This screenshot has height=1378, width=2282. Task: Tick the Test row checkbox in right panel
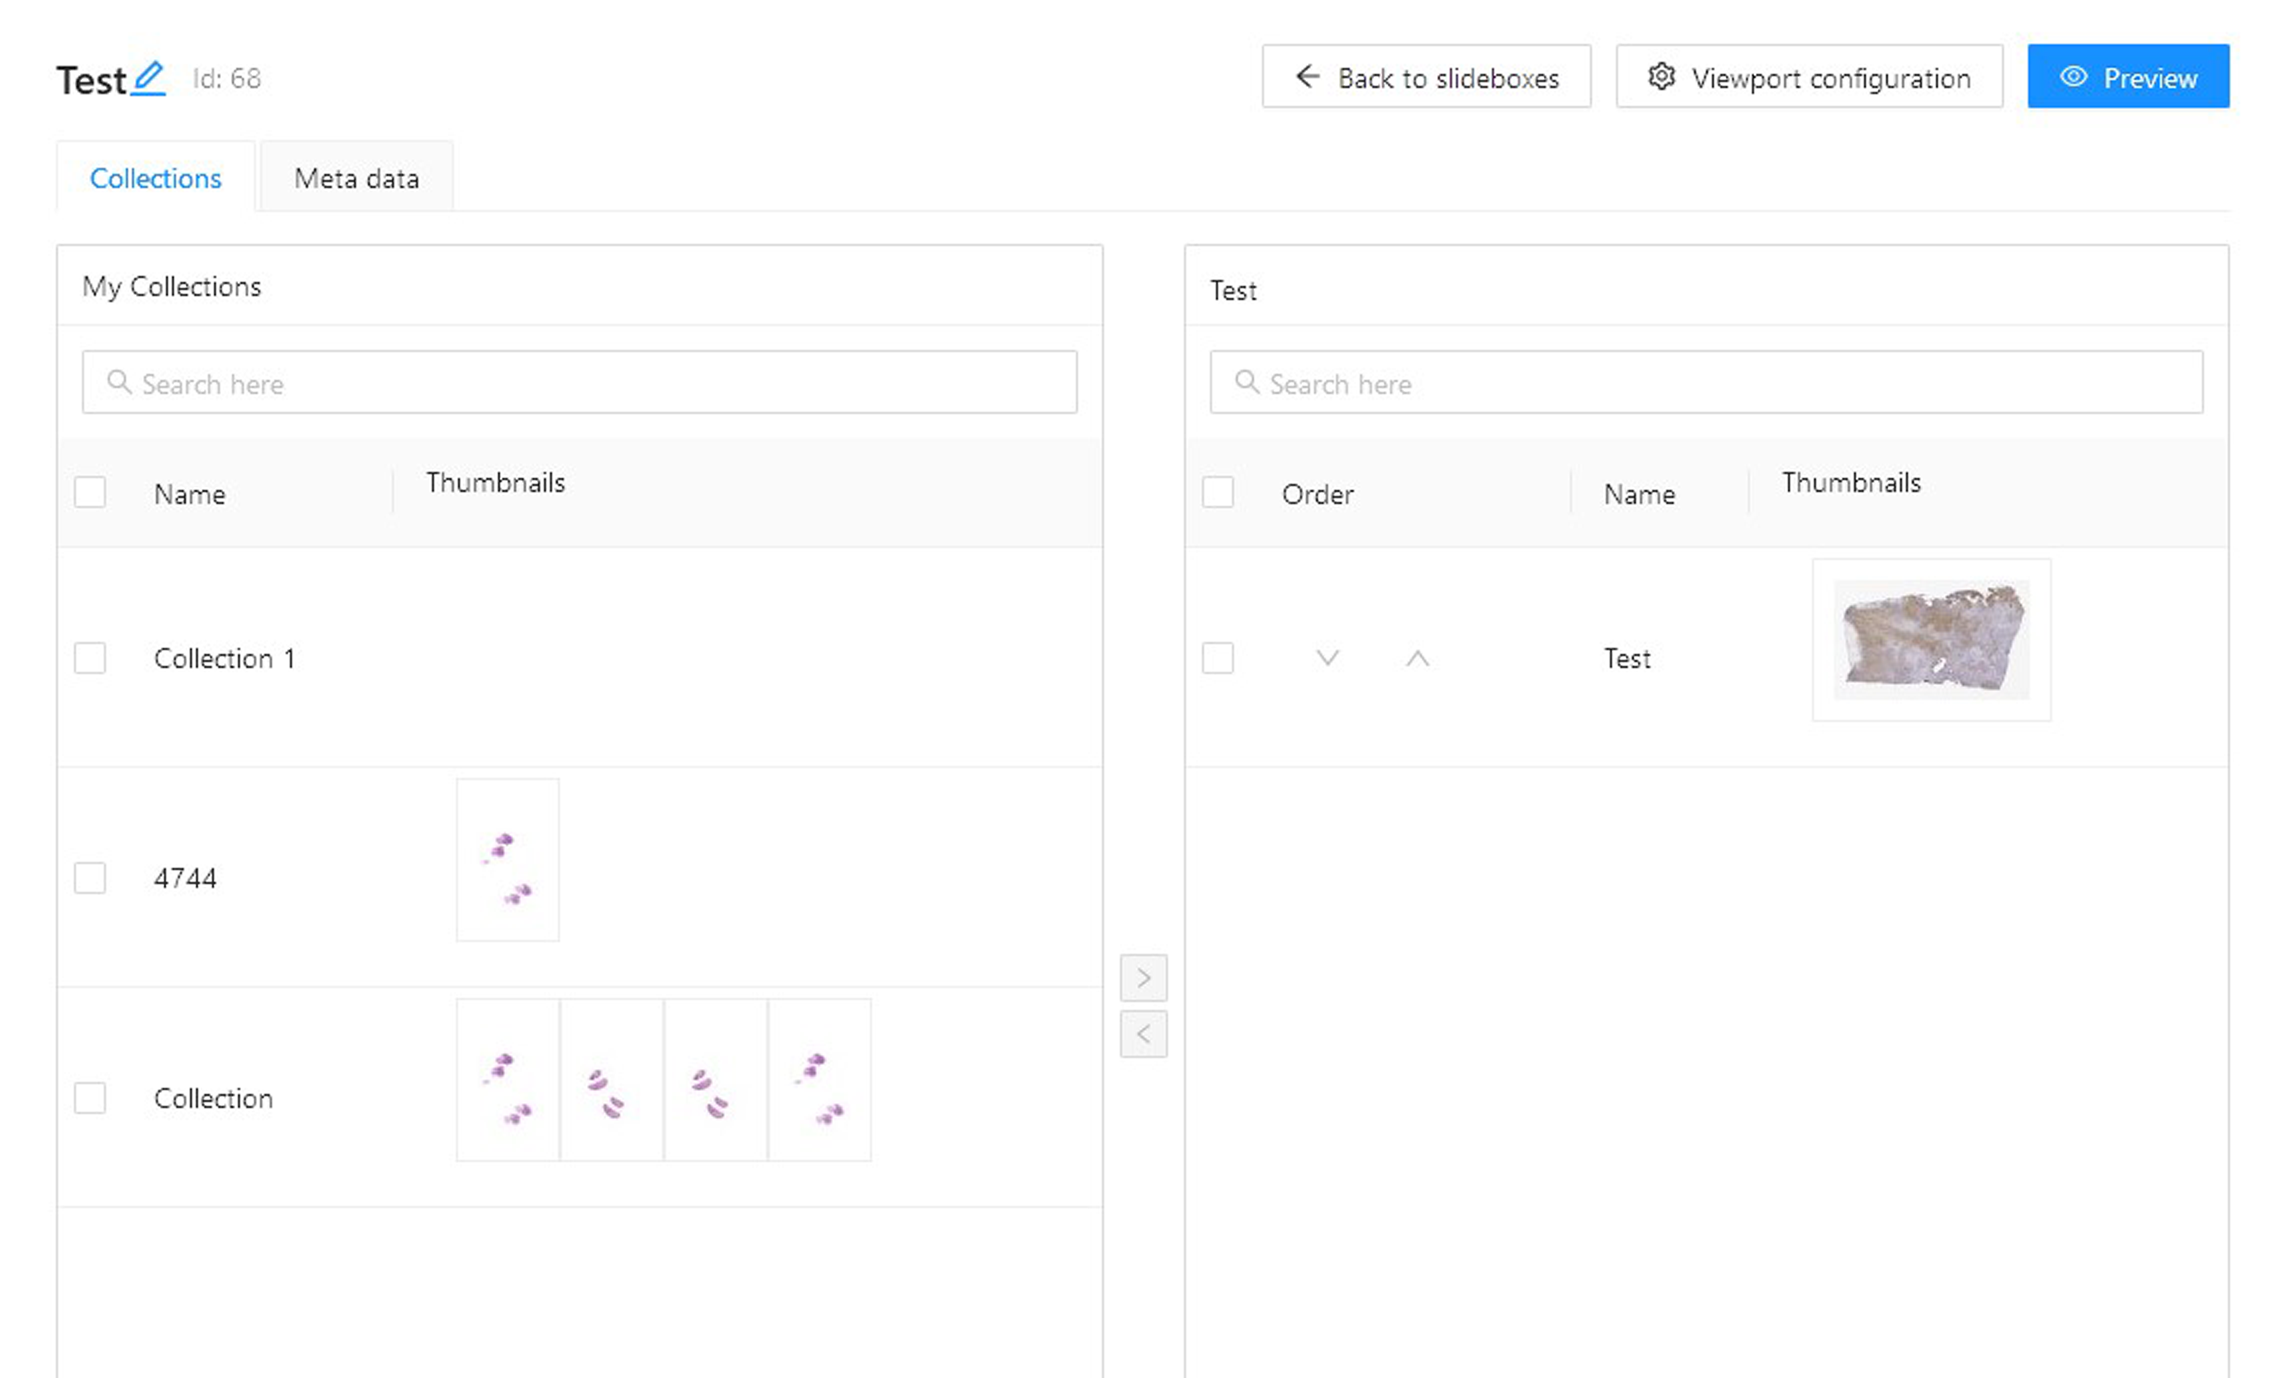(1217, 658)
